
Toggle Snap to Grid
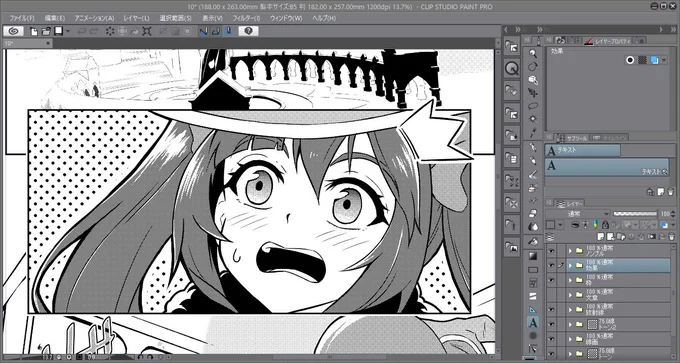click(229, 31)
